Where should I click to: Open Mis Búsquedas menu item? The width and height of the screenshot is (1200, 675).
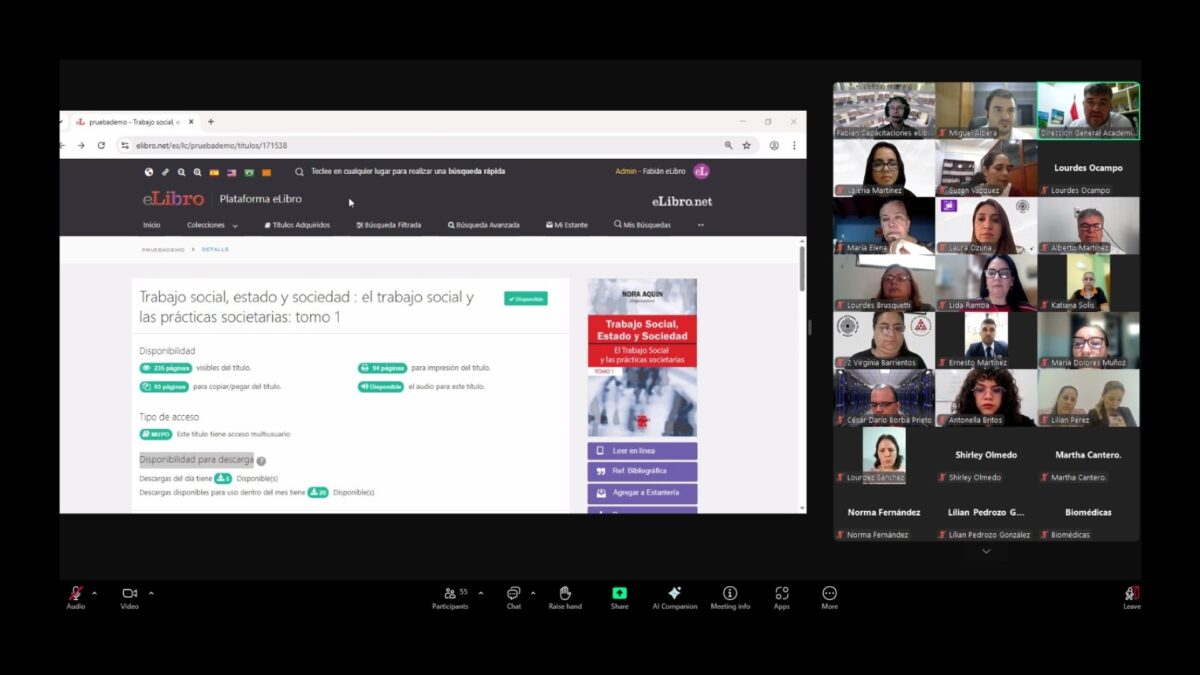[x=642, y=225]
